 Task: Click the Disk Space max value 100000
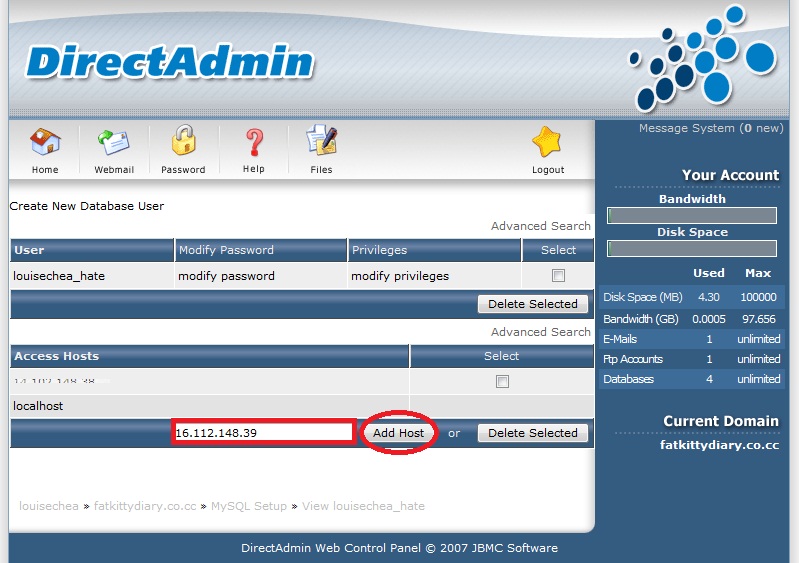click(758, 297)
